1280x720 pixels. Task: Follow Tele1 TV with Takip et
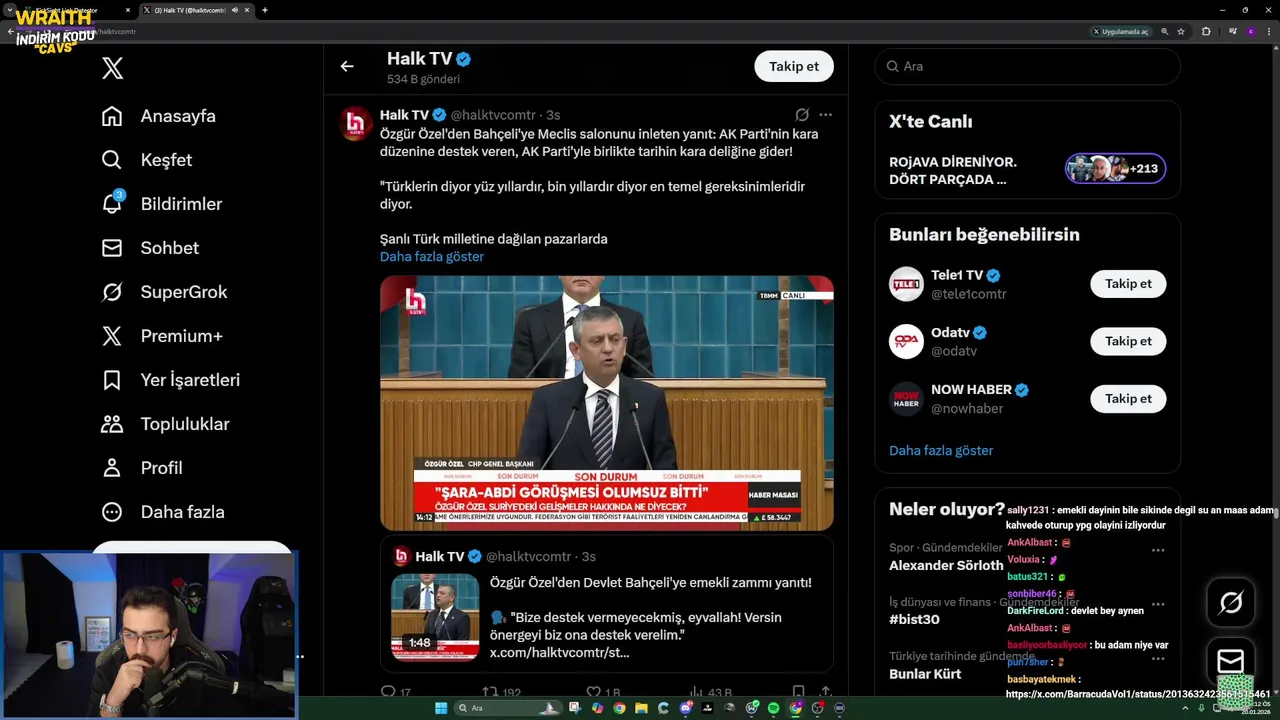pyautogui.click(x=1128, y=284)
